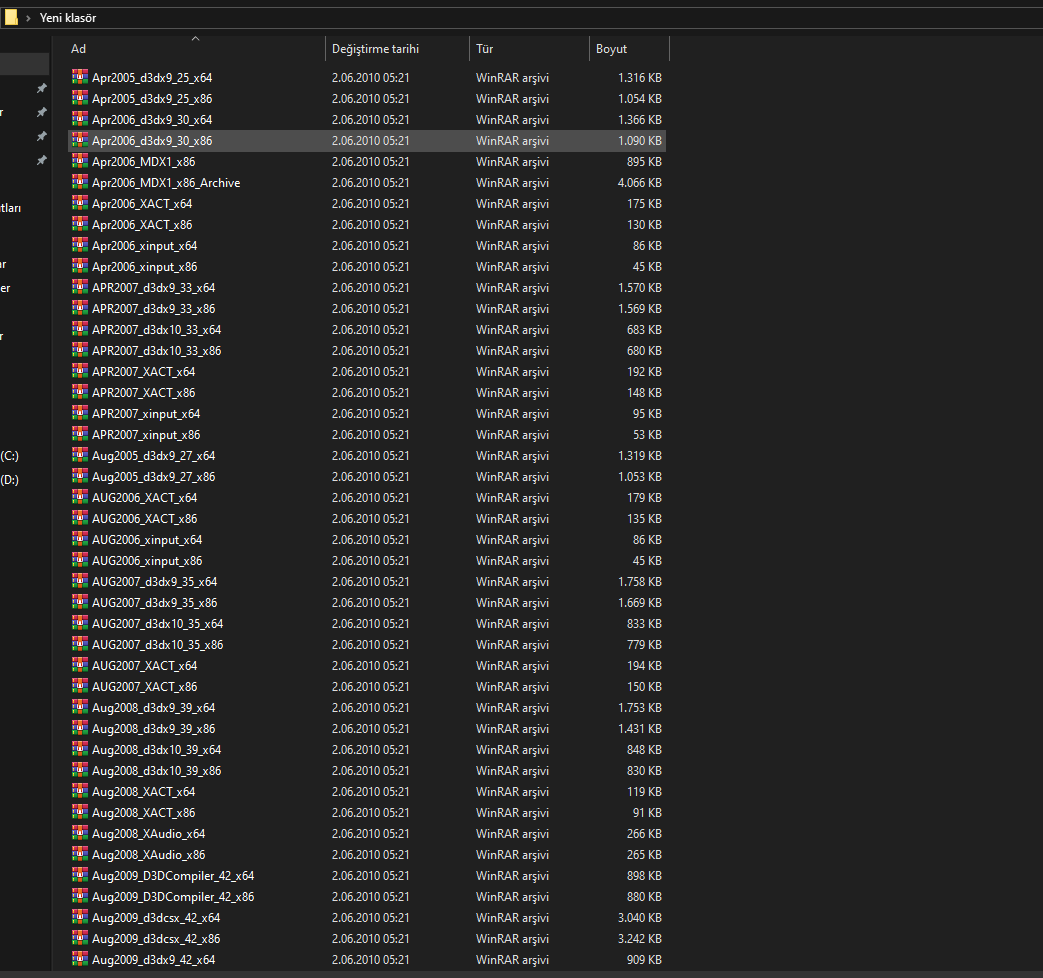The image size is (1043, 978).
Task: Click the 53 KB size cell
Action: 647,434
